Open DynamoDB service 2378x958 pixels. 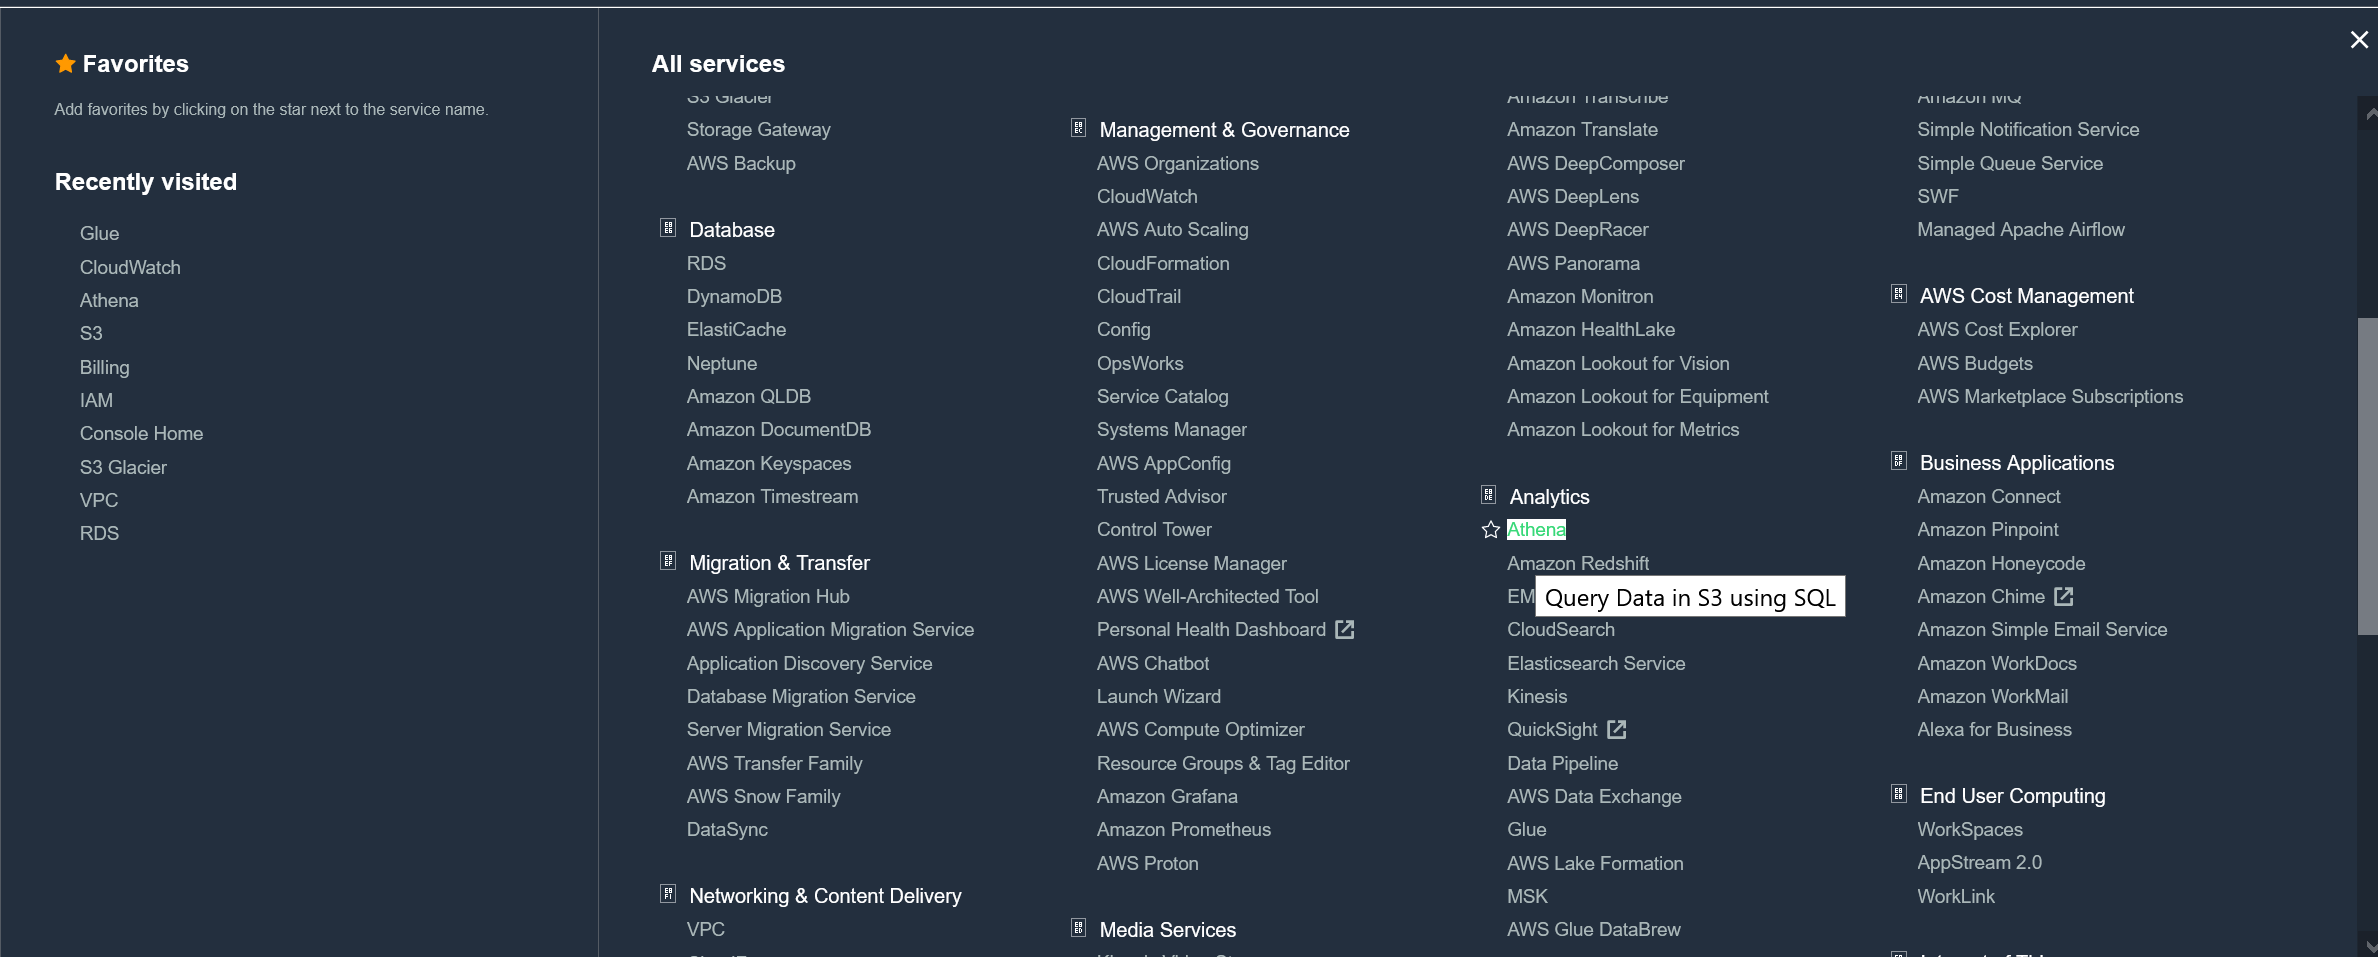point(734,297)
